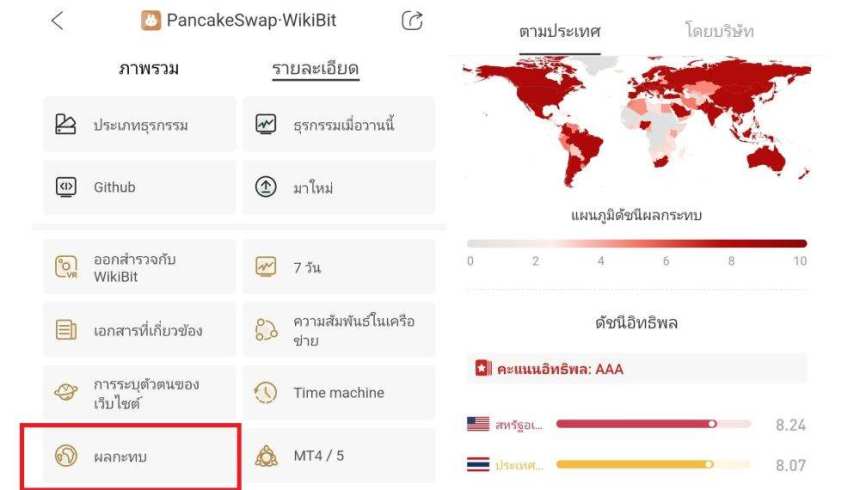Open the Time machine clock icon
The height and width of the screenshot is (490, 860).
tap(266, 393)
